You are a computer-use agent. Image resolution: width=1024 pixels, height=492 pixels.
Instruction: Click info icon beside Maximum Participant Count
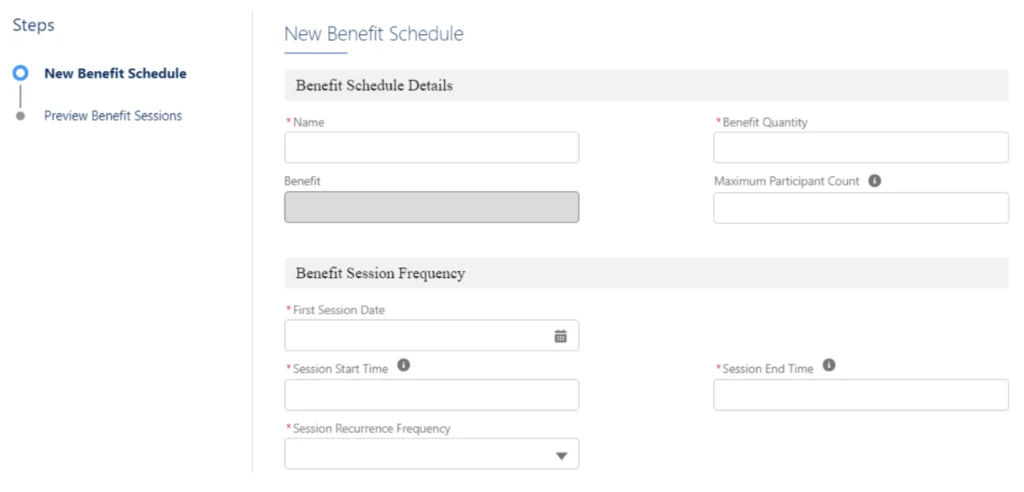875,182
